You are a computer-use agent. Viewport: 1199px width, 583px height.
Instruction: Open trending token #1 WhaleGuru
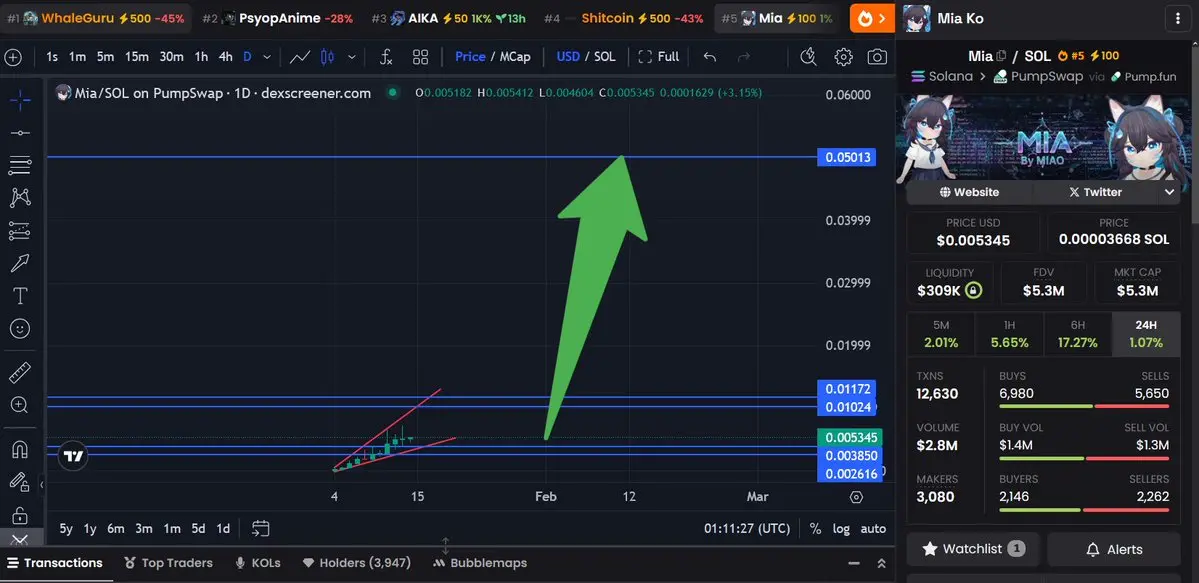pos(96,18)
